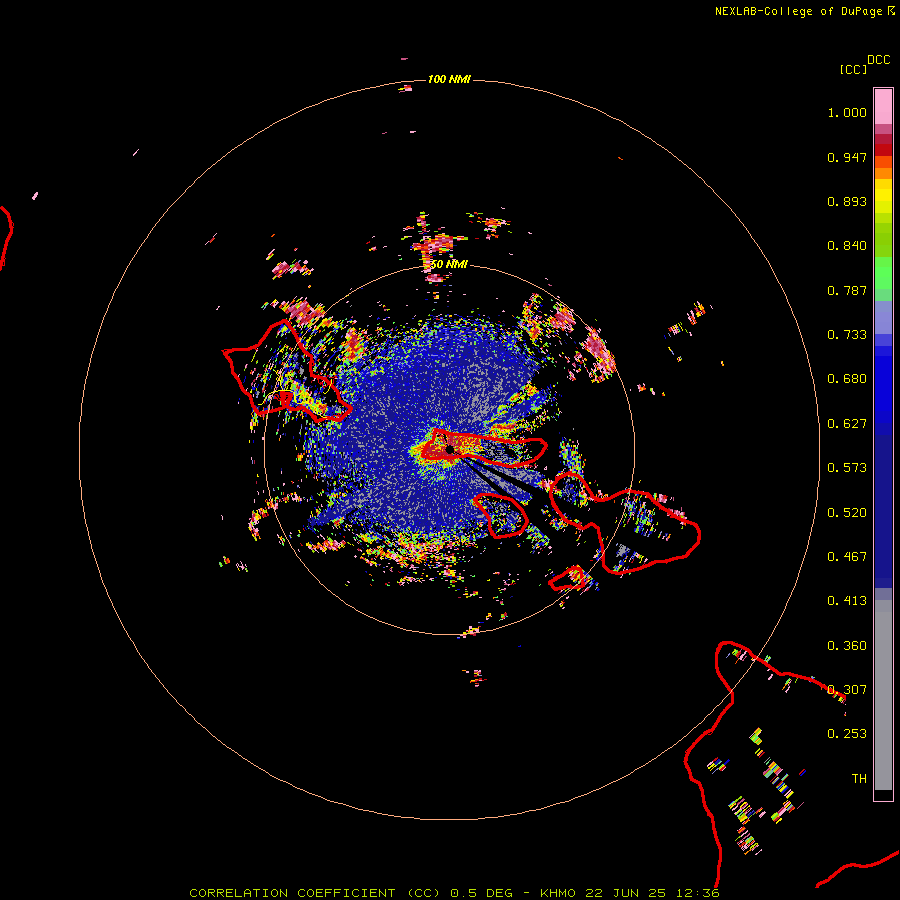This screenshot has width=900, height=900.
Task: Select the 1.000 scale value
Action: tap(847, 112)
